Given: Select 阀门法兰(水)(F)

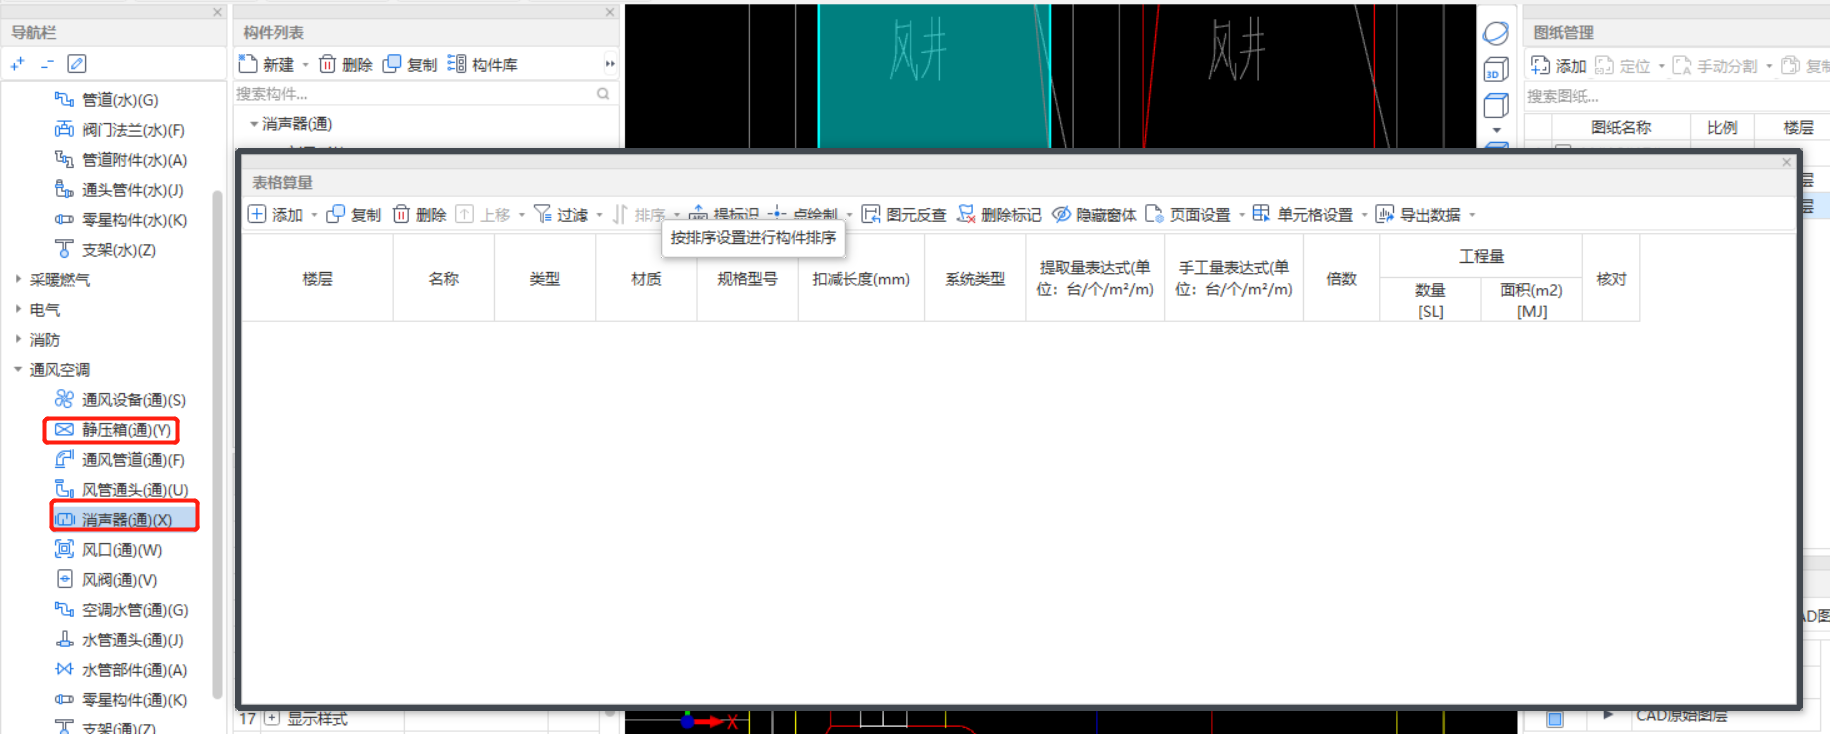Looking at the screenshot, I should pos(119,130).
